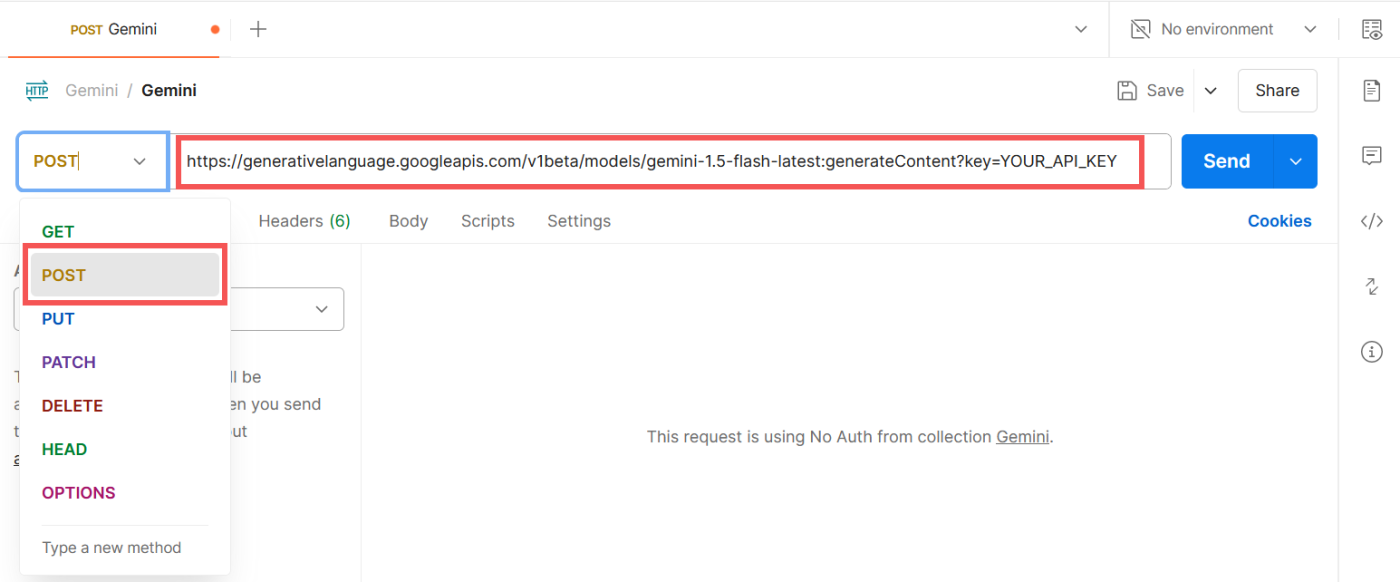Switch to the Body tab

tap(408, 221)
